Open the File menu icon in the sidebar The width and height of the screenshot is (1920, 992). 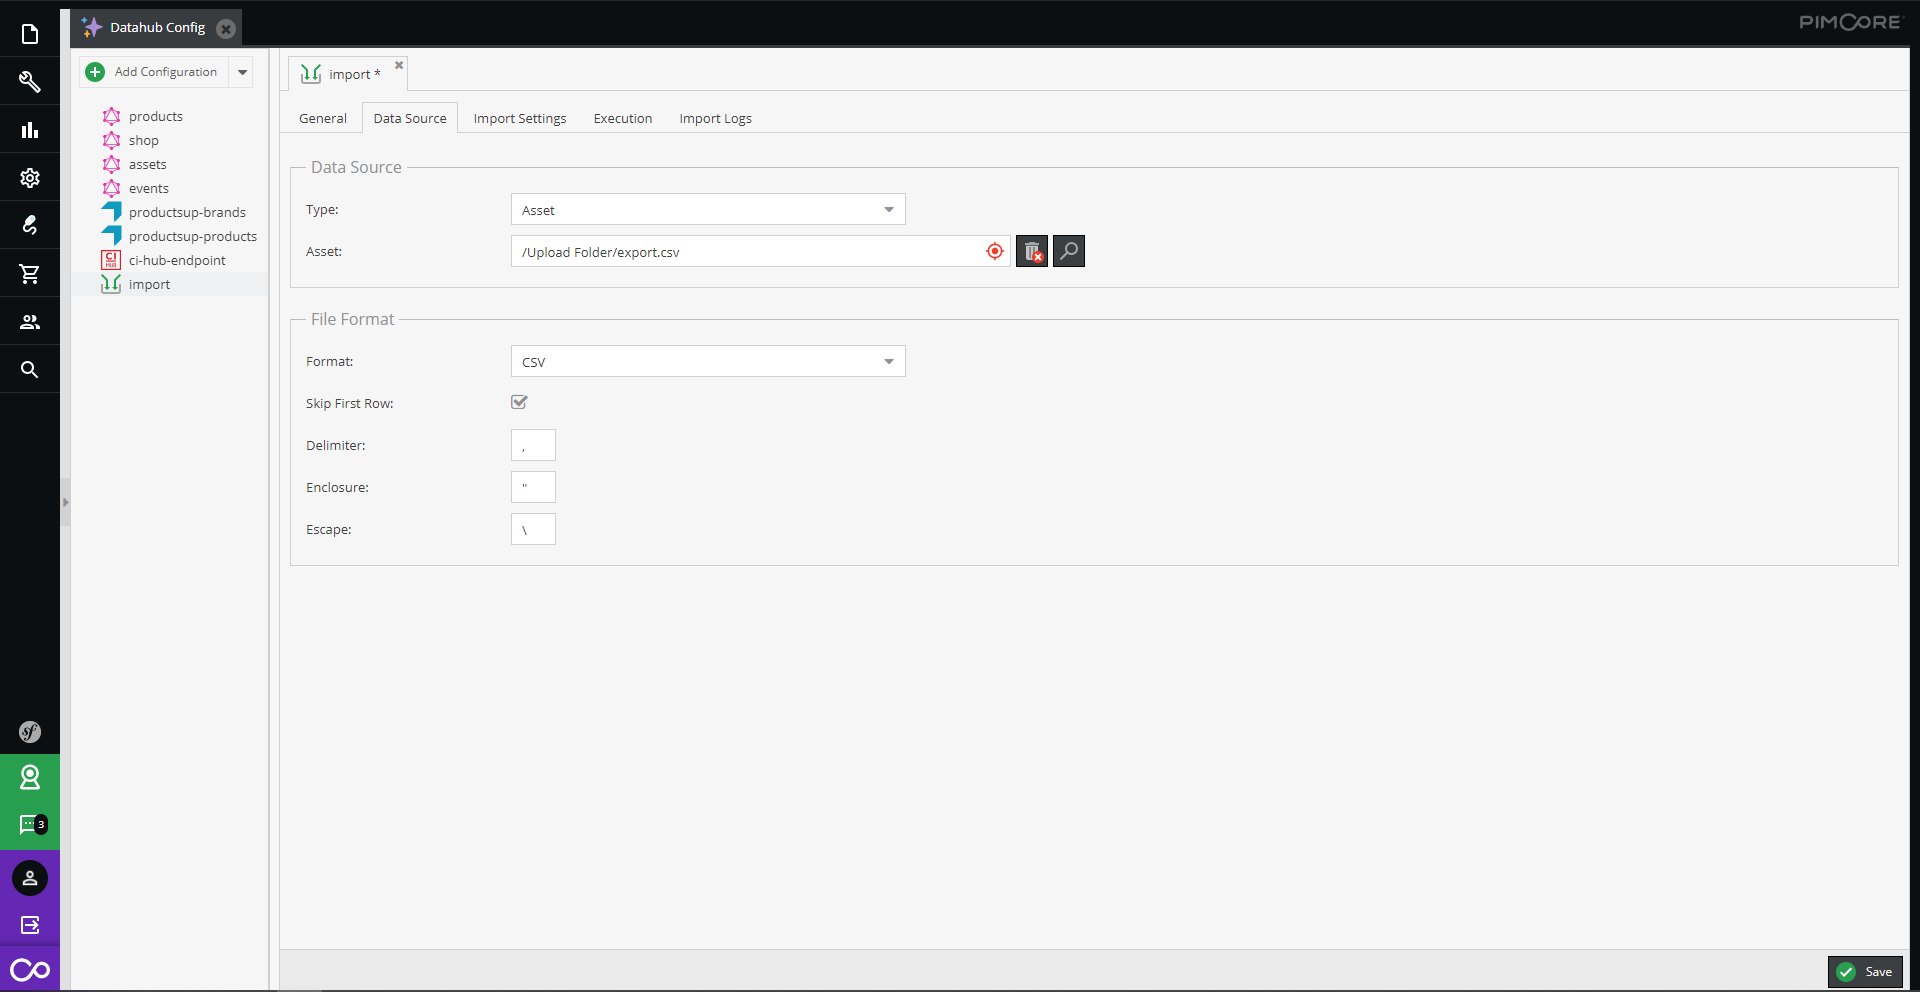[x=30, y=34]
